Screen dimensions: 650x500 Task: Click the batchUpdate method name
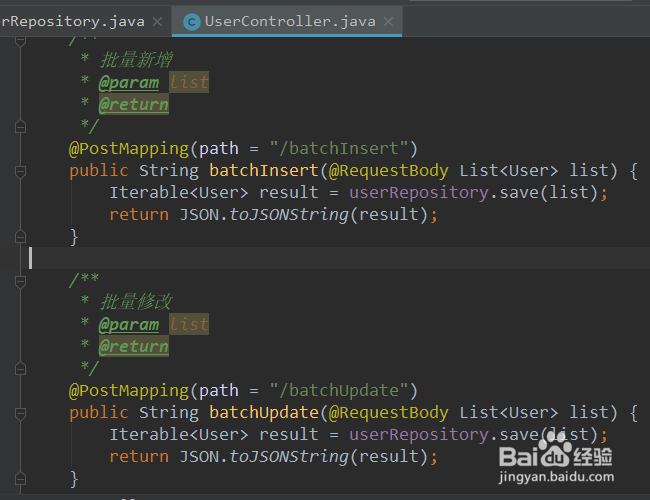point(264,413)
